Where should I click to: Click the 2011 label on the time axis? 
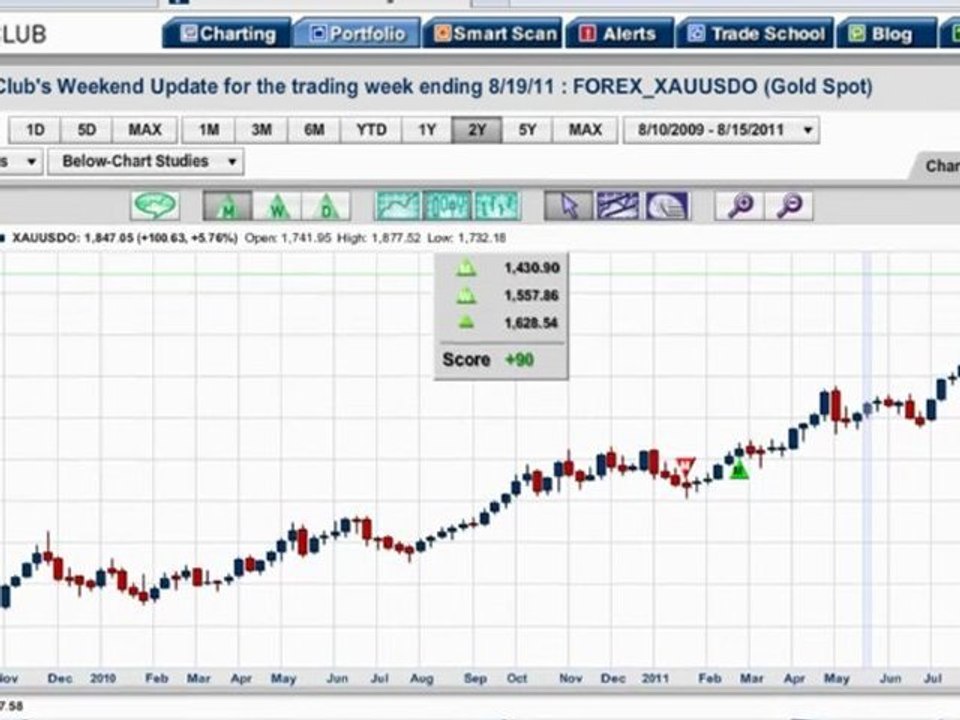[x=654, y=678]
